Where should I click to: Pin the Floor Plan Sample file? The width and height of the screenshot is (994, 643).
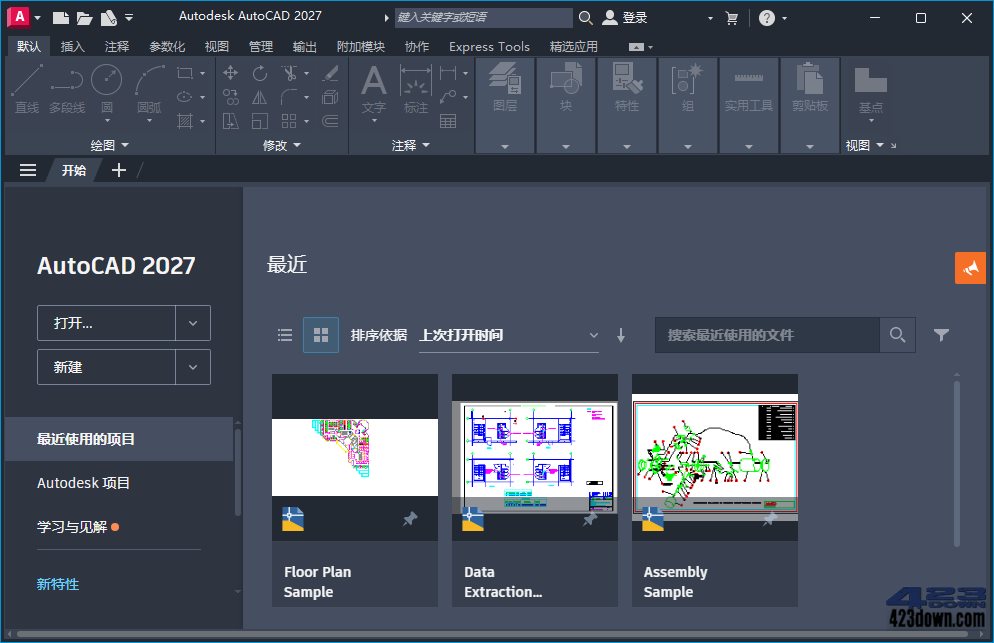tap(409, 519)
